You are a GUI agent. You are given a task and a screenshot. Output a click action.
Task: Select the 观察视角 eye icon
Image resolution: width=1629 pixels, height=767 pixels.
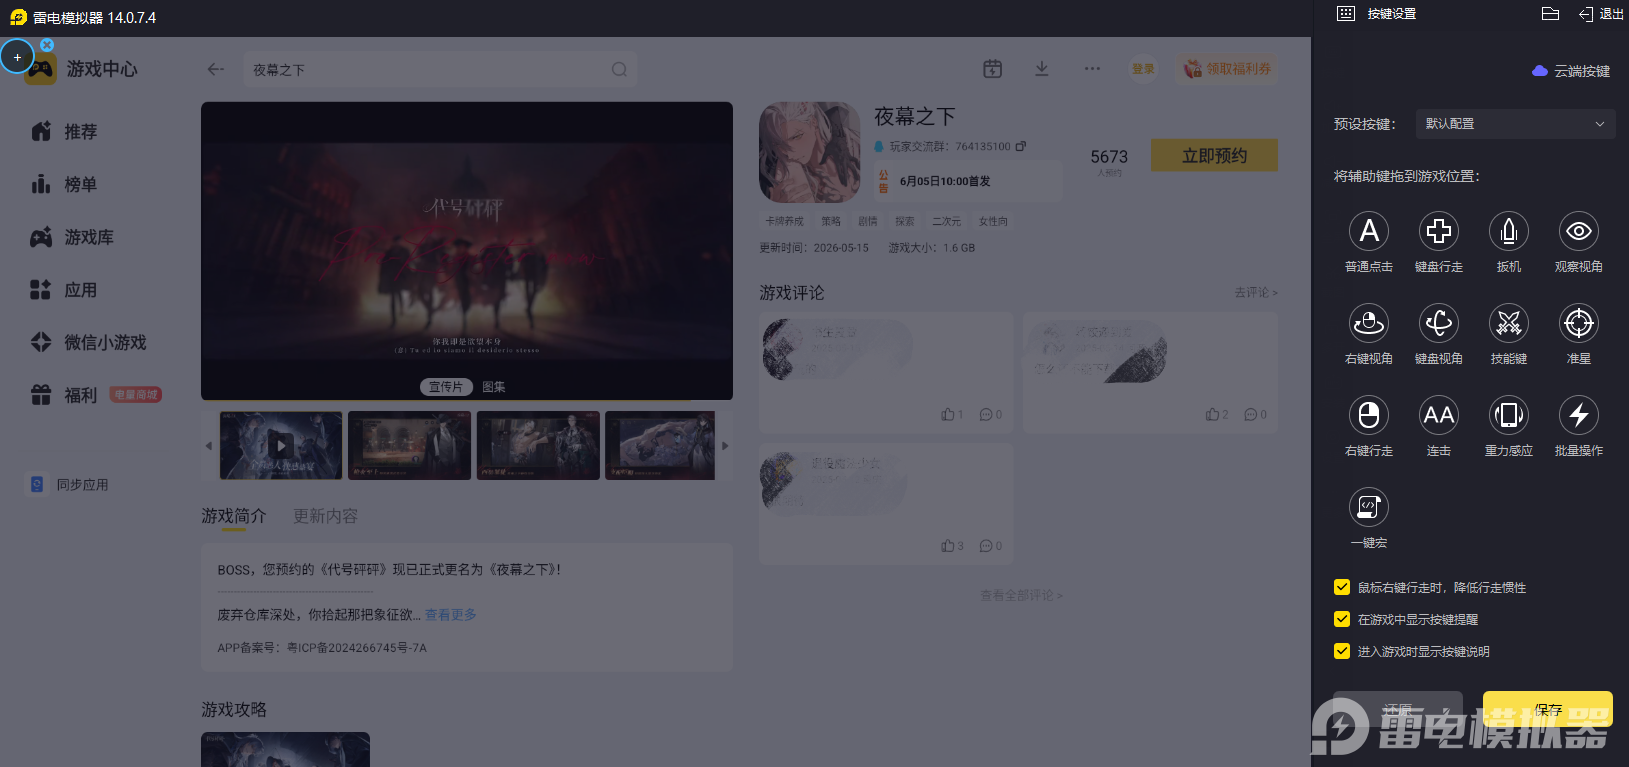pos(1579,231)
